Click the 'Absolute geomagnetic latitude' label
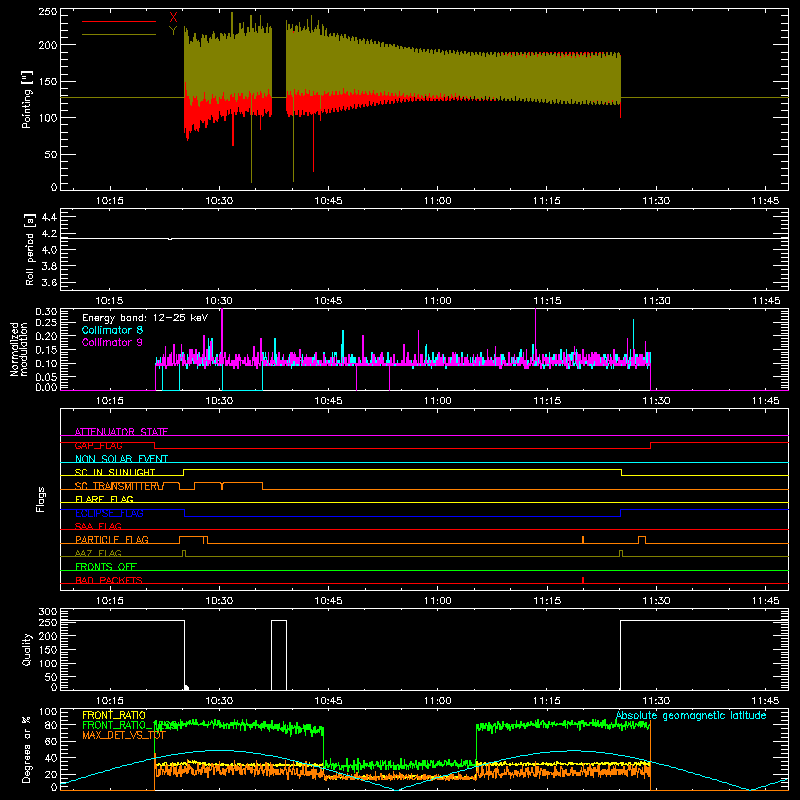The image size is (800, 800). point(691,715)
